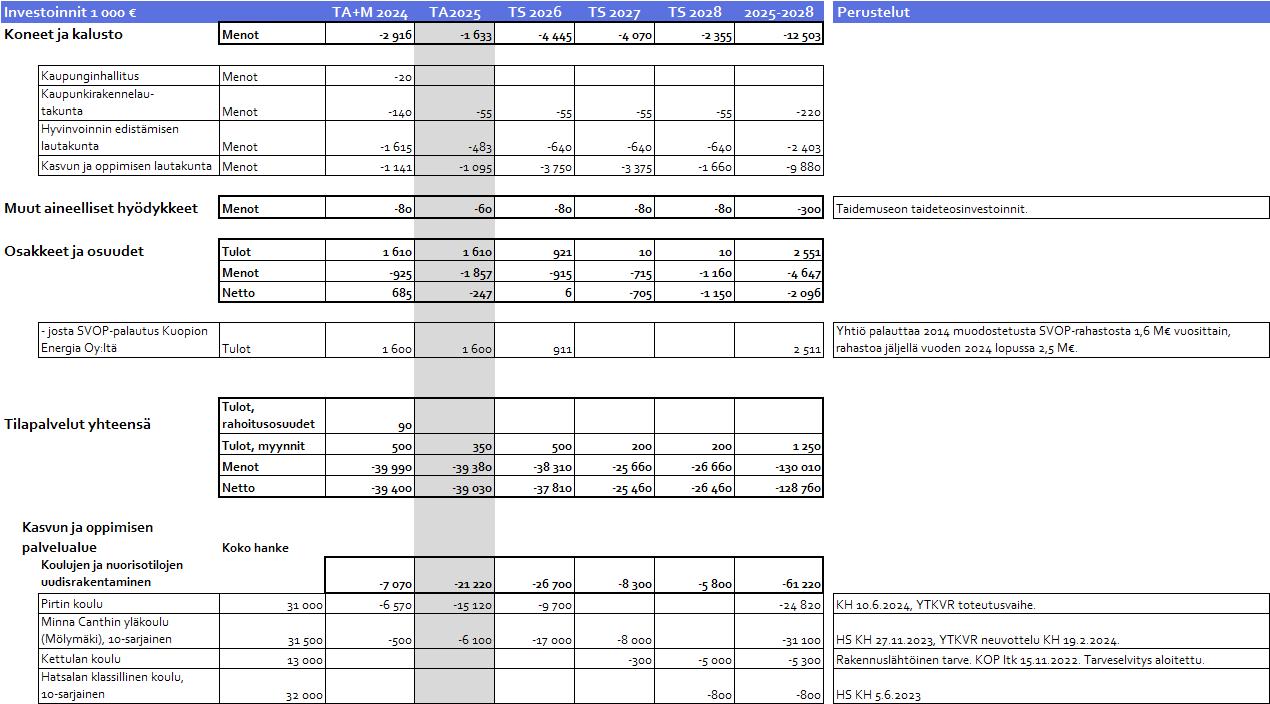
Task: Select the -17 000 value cell
Action: pyautogui.click(x=534, y=631)
